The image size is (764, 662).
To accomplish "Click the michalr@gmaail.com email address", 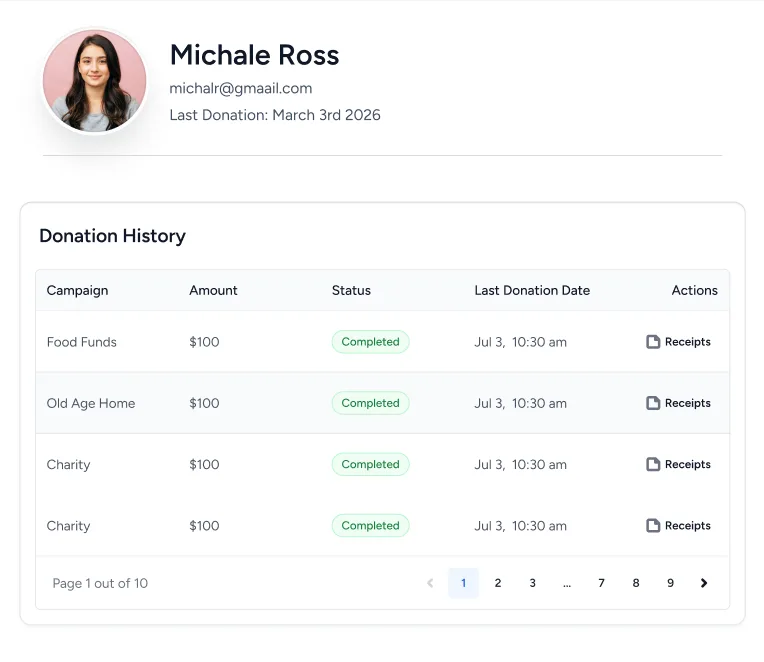I will click(241, 88).
